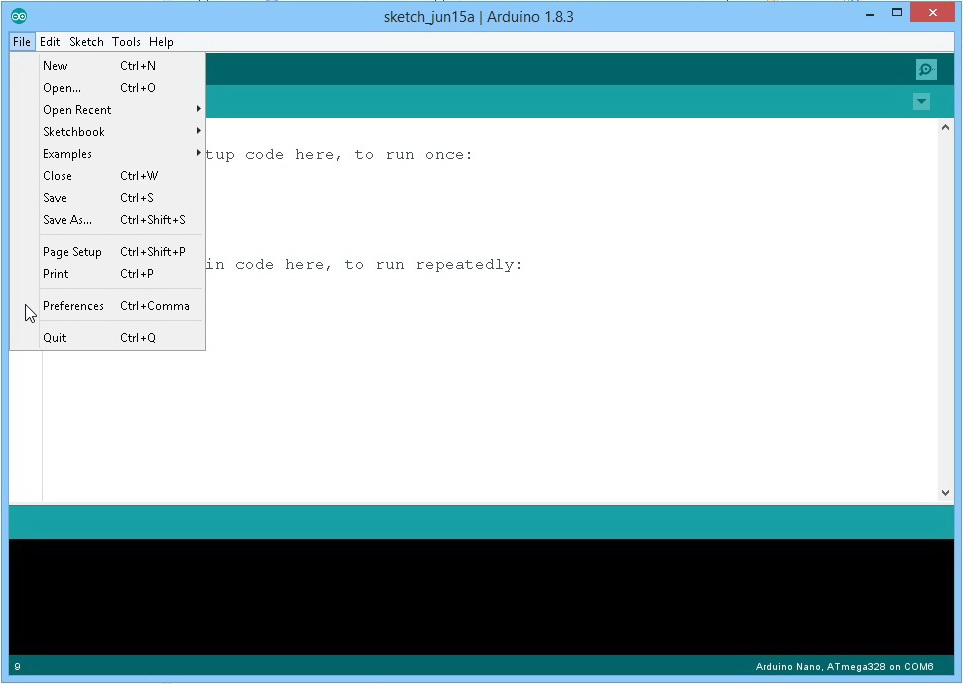Select New from the File menu
This screenshot has height=684, width=963.
point(56,66)
